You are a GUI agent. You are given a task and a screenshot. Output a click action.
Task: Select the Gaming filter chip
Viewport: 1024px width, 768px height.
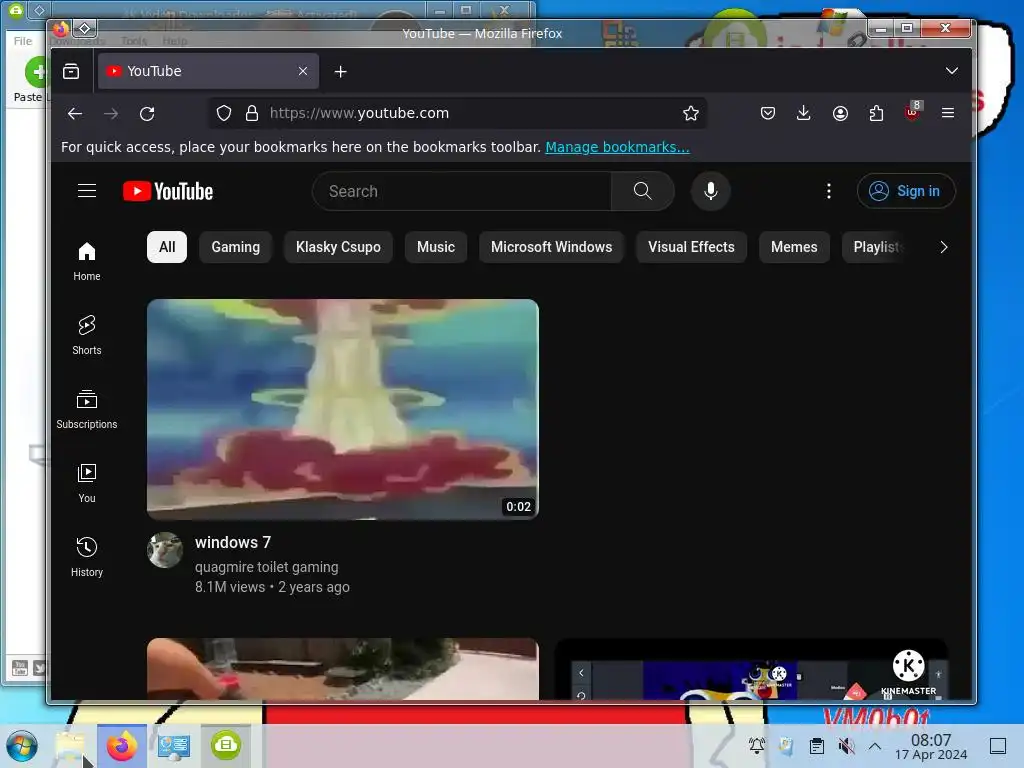click(x=235, y=247)
